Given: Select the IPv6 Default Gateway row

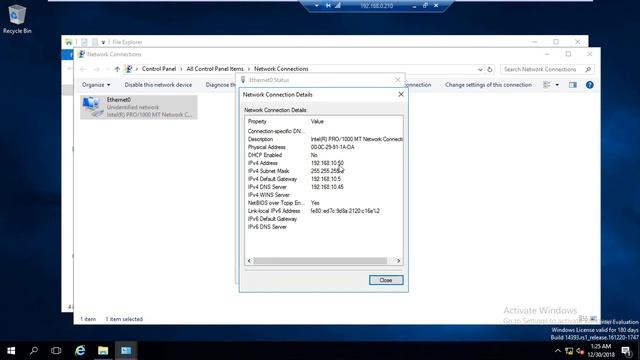Looking at the screenshot, I should (324, 219).
